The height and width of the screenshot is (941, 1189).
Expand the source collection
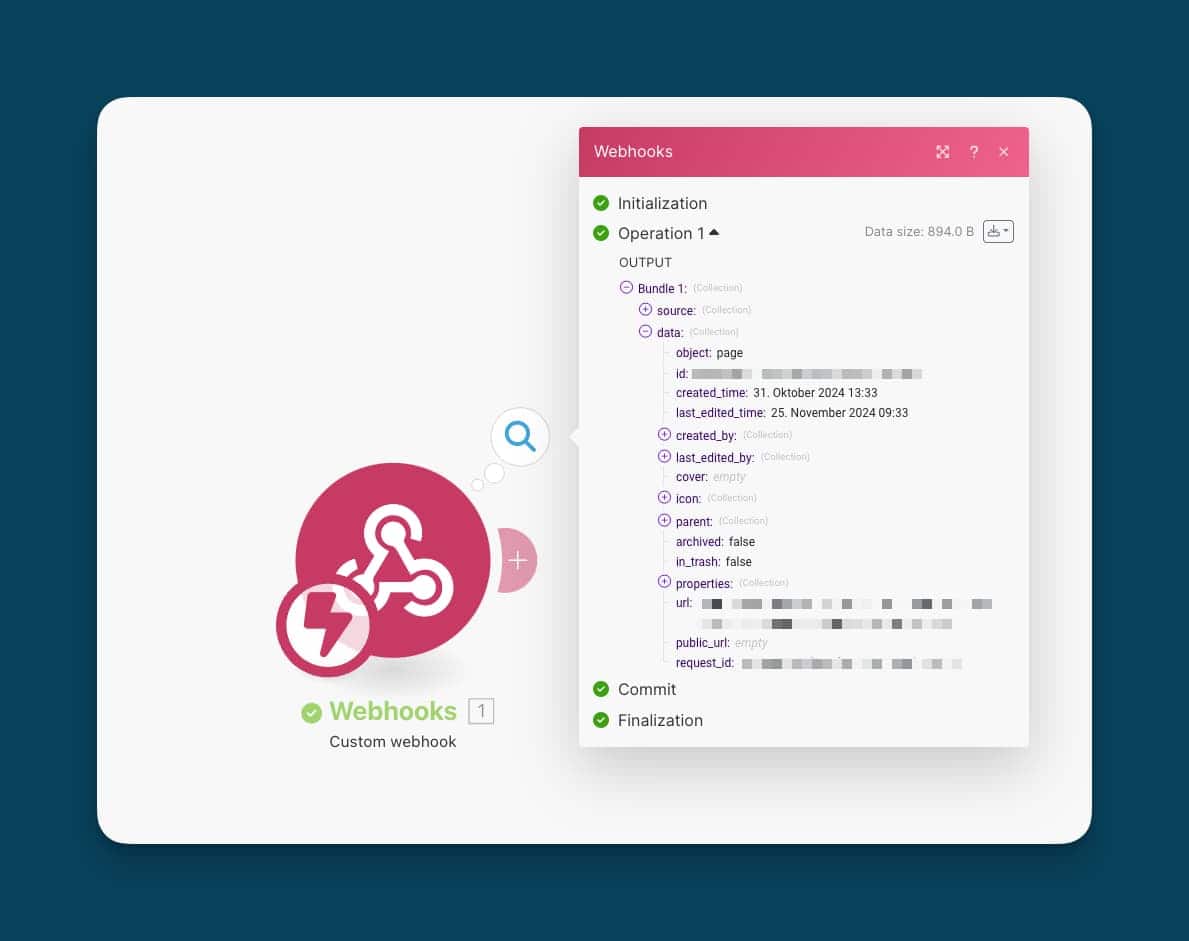(645, 310)
